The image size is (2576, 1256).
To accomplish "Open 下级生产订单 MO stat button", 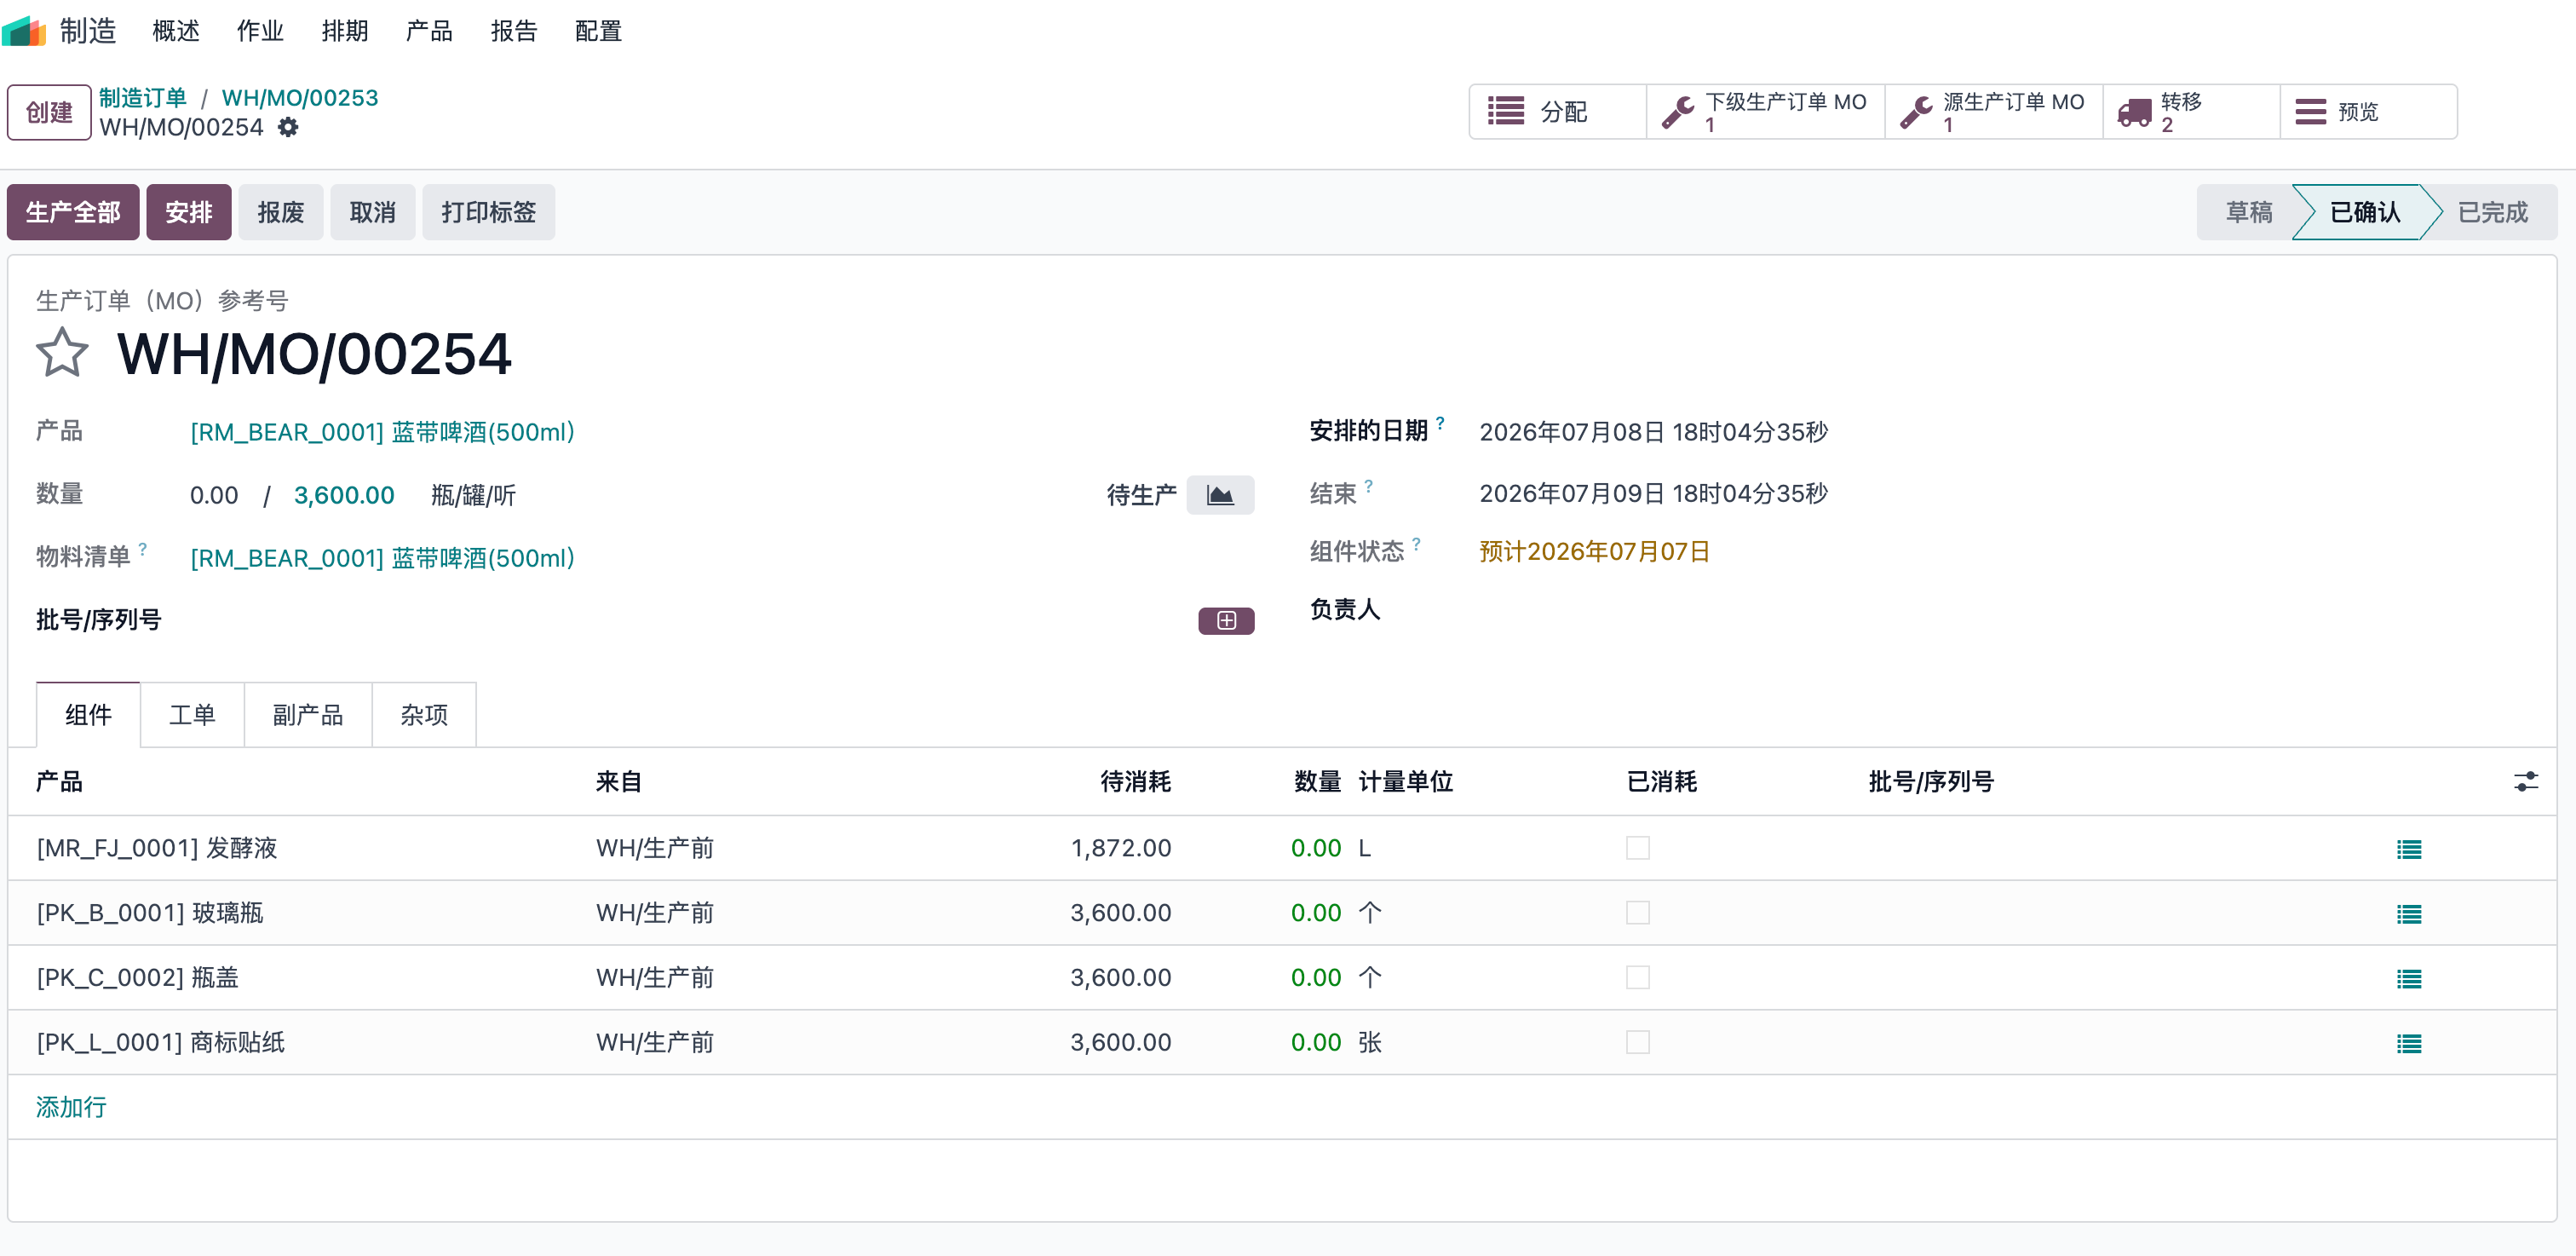I will [x=1765, y=111].
